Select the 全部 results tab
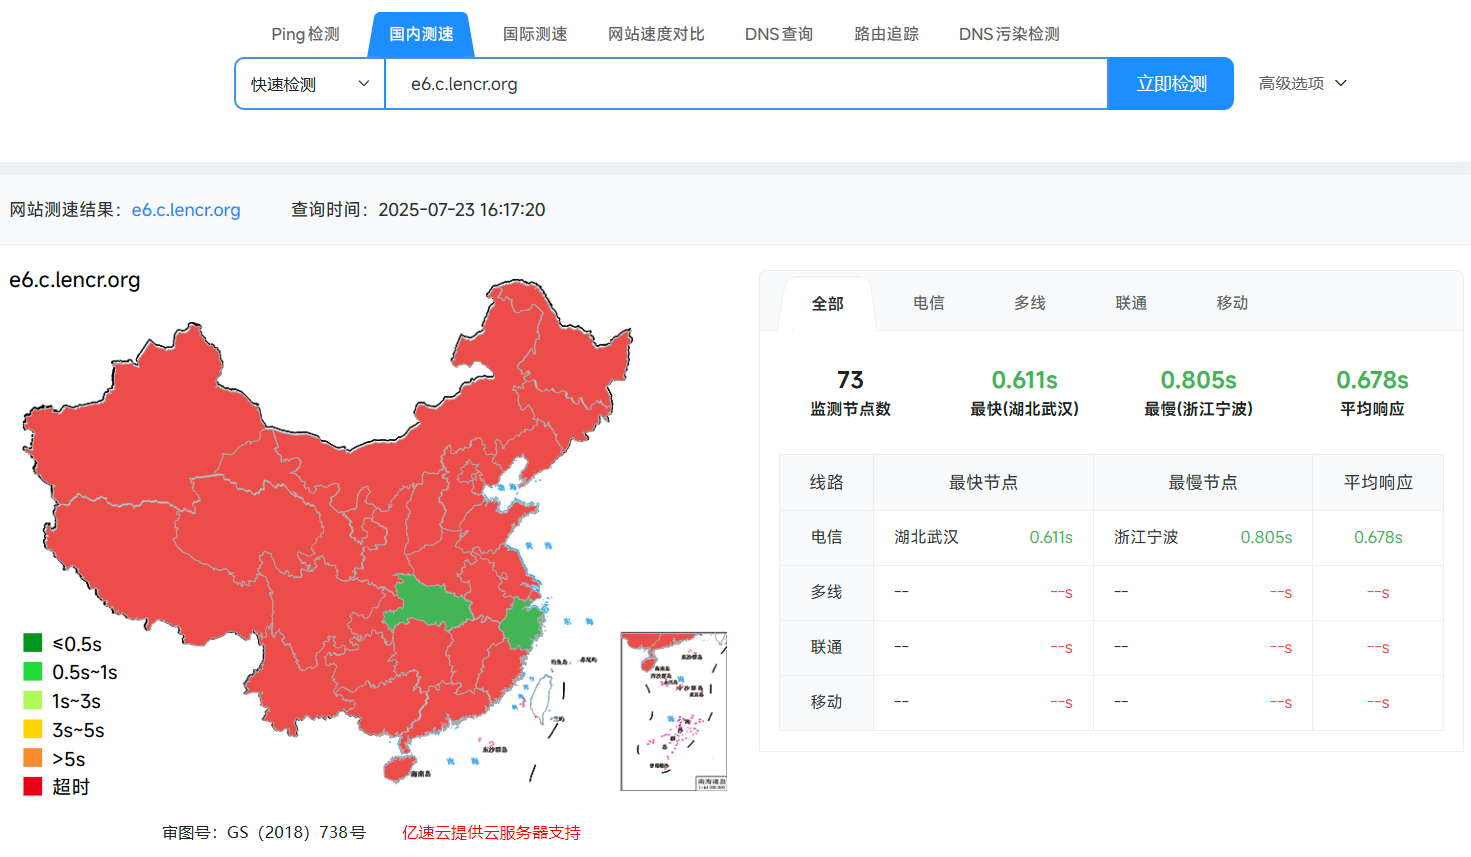Screen dimensions: 1471x857 (827, 302)
